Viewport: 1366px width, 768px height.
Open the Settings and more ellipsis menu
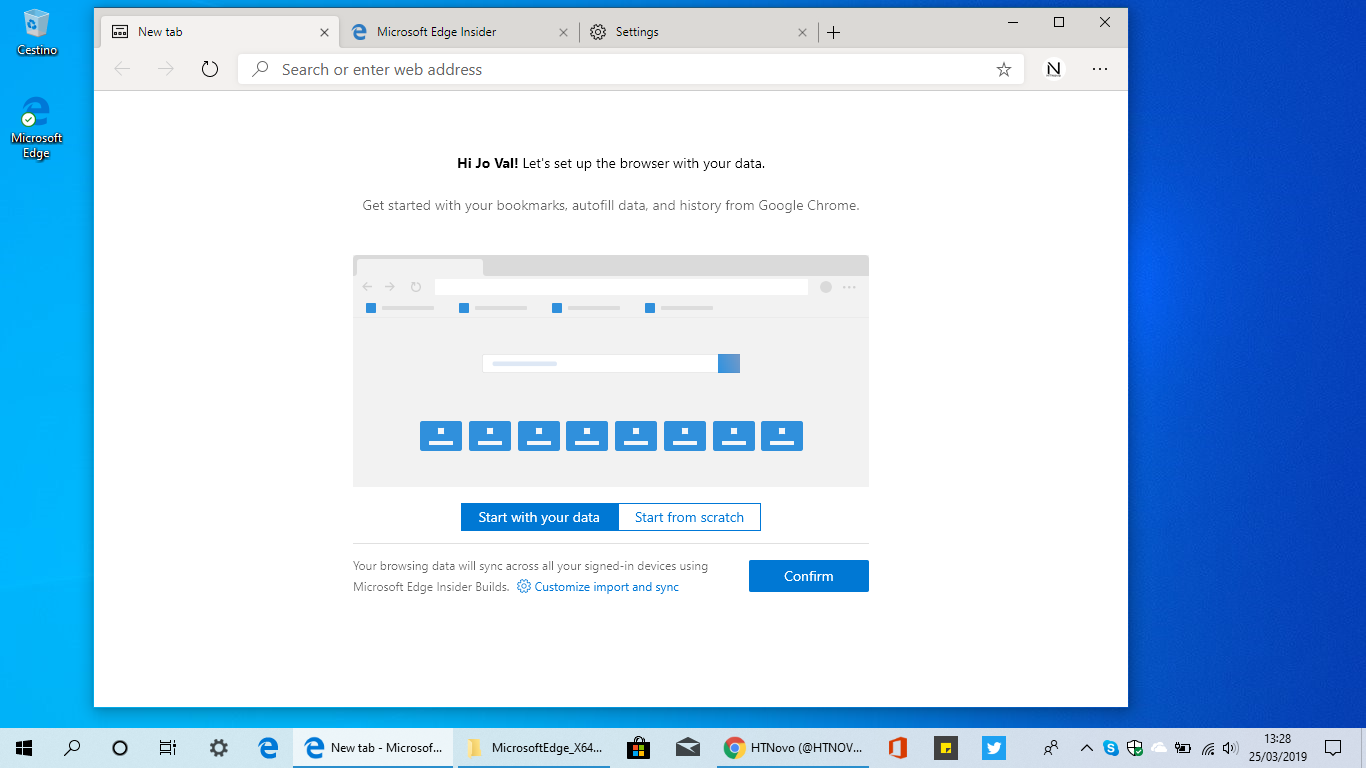[1100, 69]
